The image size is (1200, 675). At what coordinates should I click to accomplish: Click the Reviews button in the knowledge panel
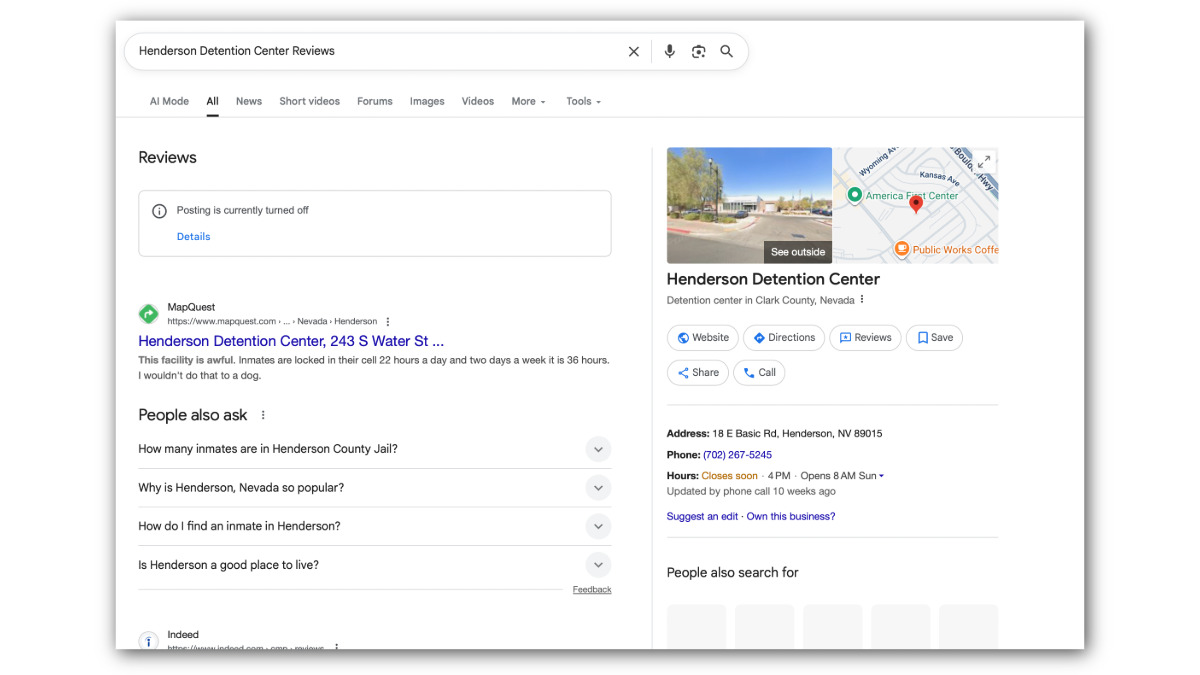pos(866,338)
